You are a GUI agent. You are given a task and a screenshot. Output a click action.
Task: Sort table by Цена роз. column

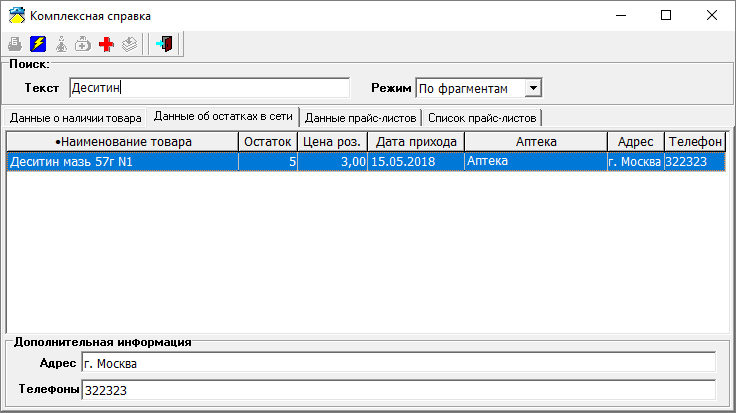(x=333, y=142)
